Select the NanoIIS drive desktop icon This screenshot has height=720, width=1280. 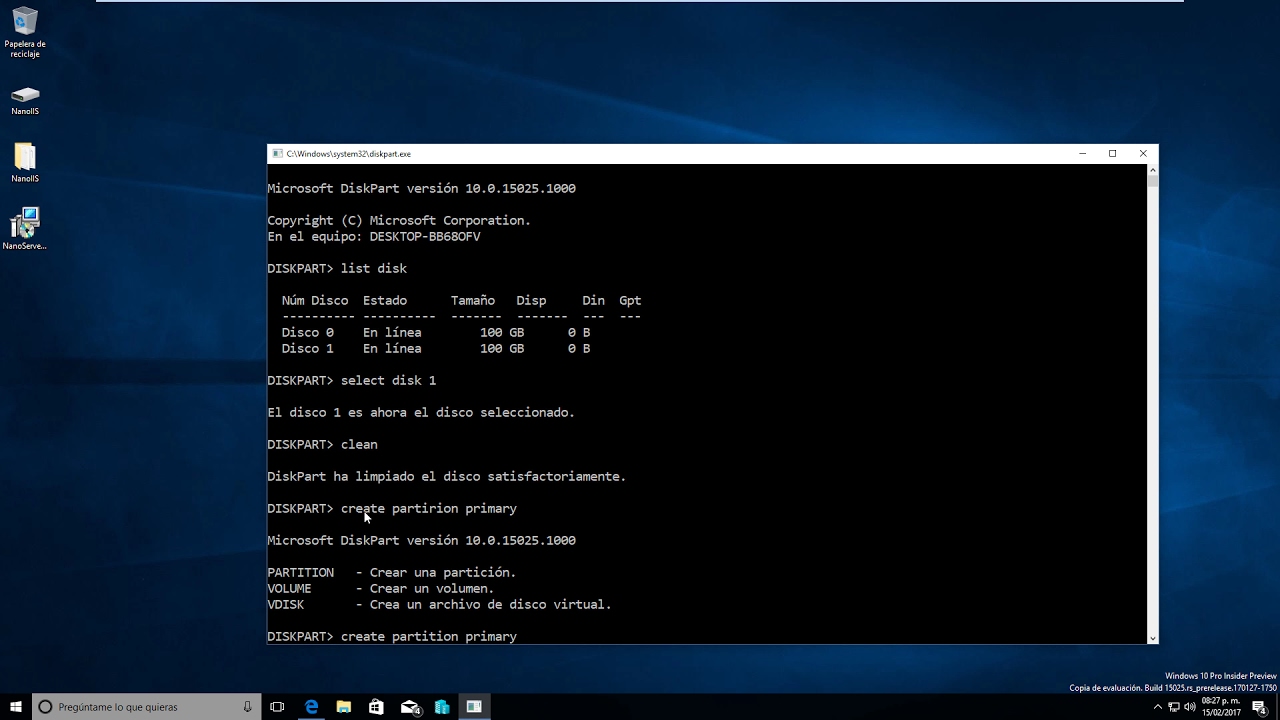pos(25,100)
